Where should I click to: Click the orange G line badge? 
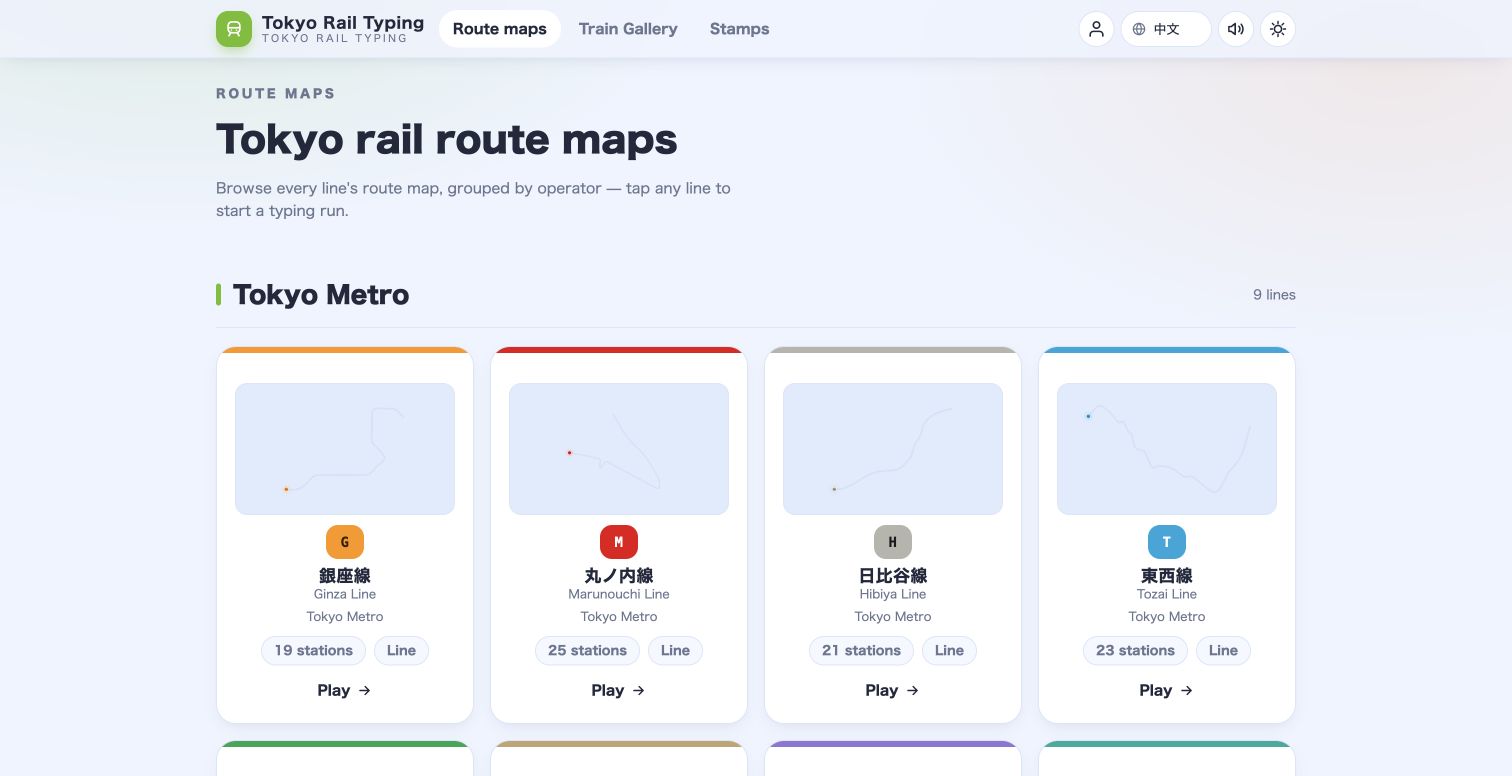pos(345,542)
